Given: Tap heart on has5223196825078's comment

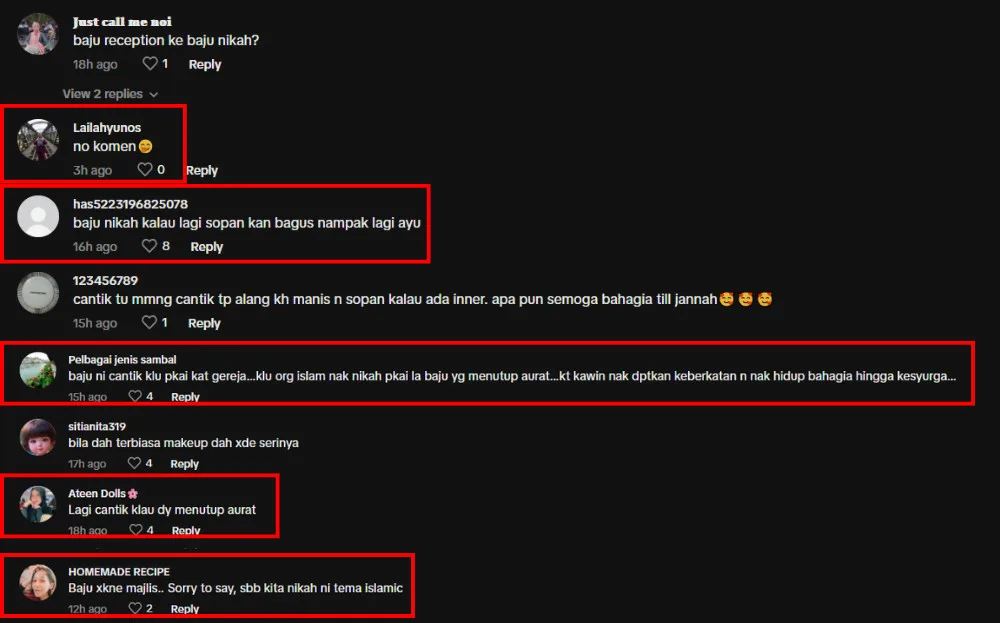Looking at the screenshot, I should coord(149,246).
